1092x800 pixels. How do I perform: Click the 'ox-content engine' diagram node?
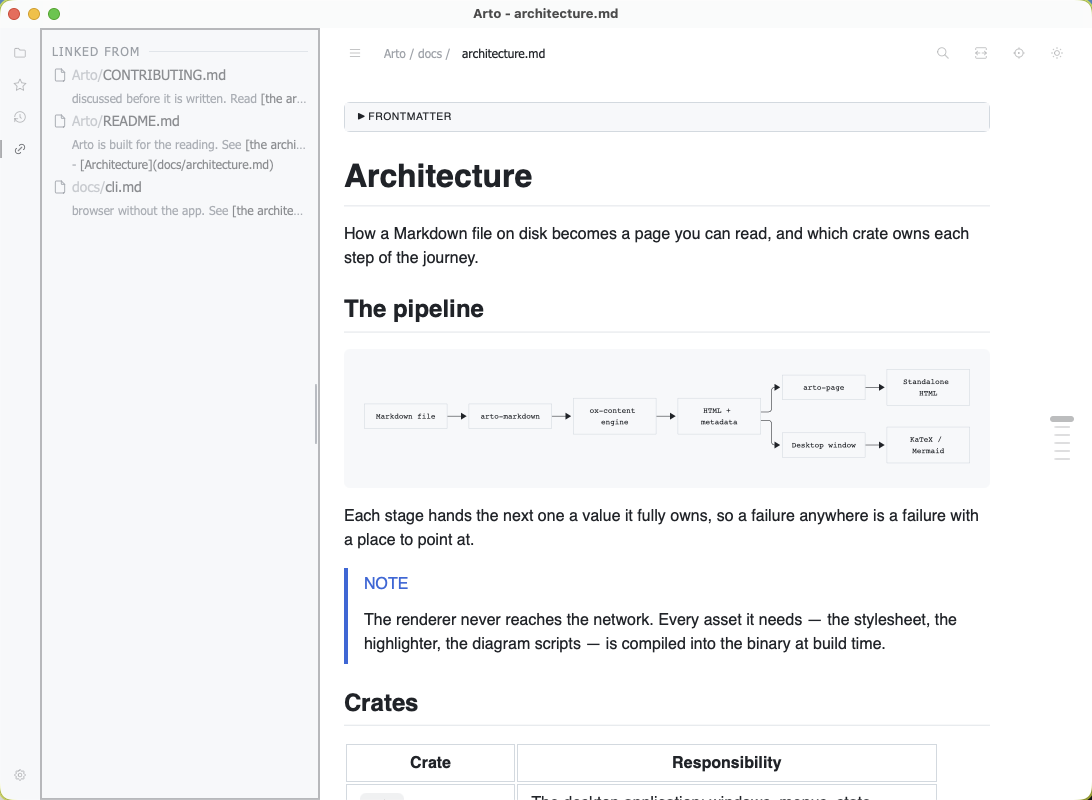[x=614, y=416]
